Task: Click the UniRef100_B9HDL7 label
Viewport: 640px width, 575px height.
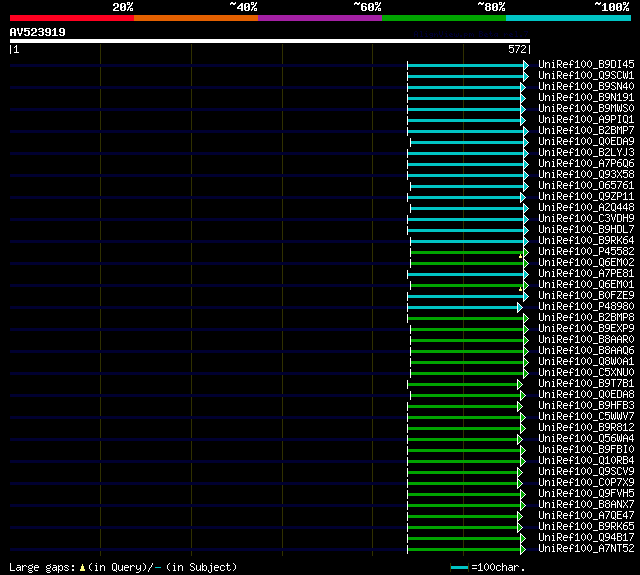Action: (x=586, y=230)
